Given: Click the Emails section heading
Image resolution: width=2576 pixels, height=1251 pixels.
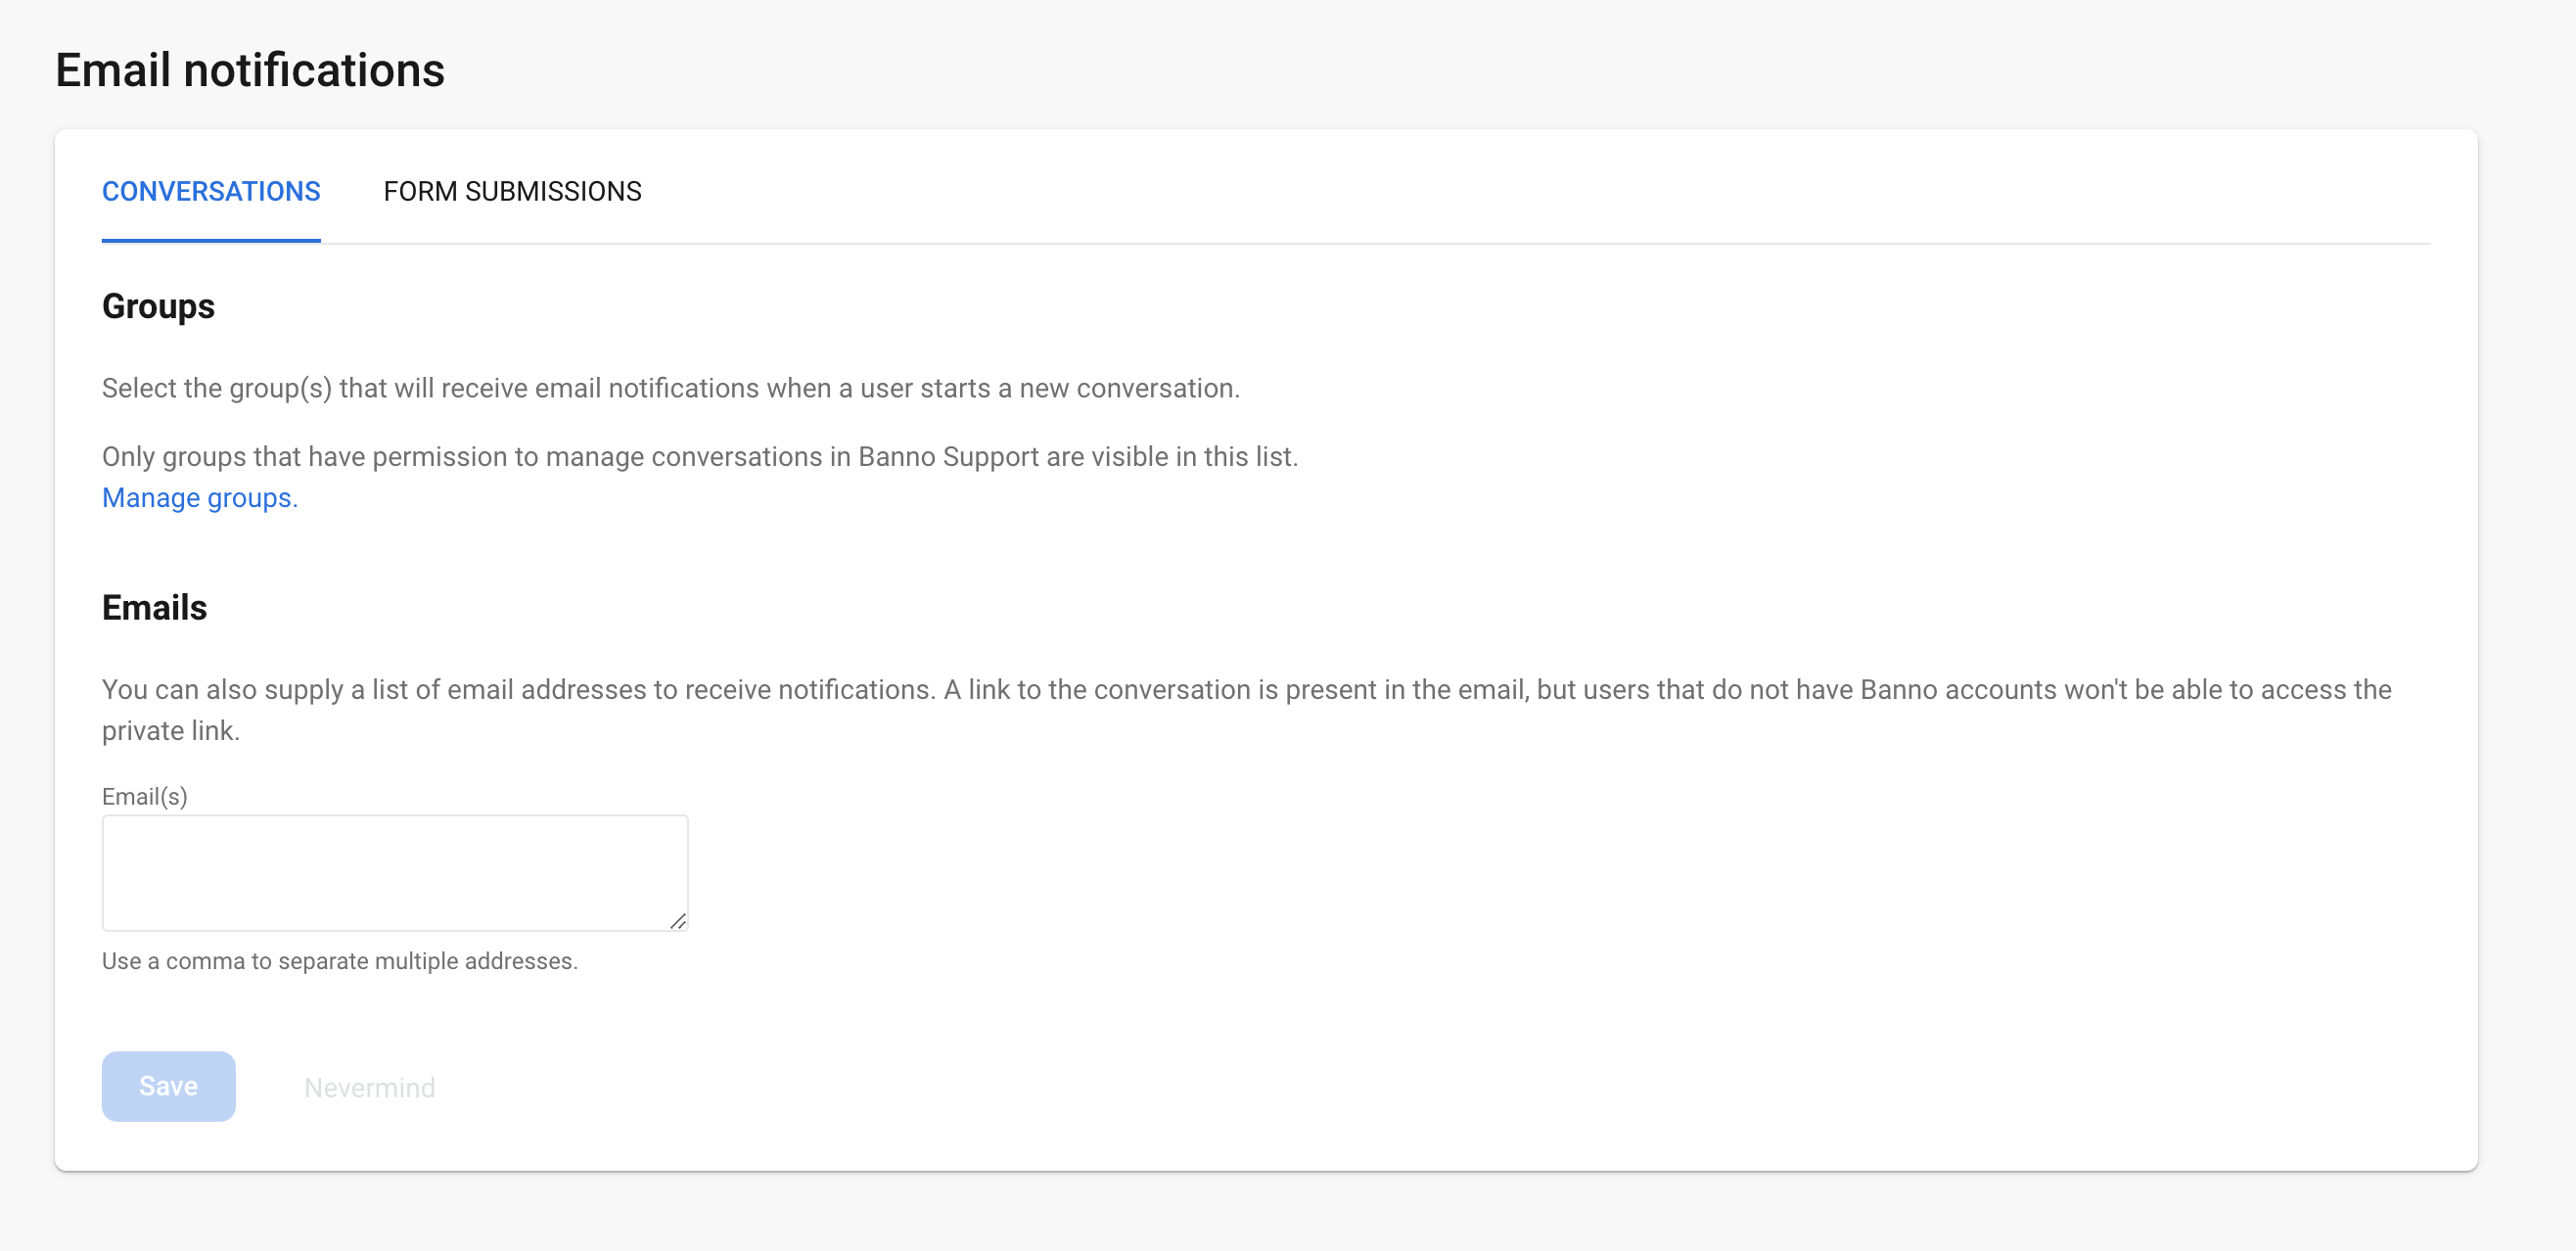Looking at the screenshot, I should [x=154, y=608].
